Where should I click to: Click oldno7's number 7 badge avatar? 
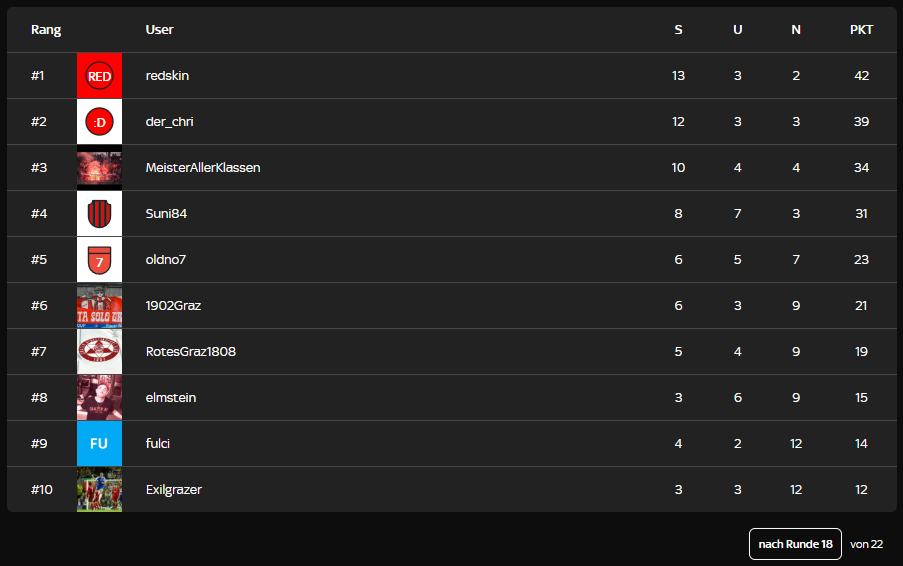[99, 260]
